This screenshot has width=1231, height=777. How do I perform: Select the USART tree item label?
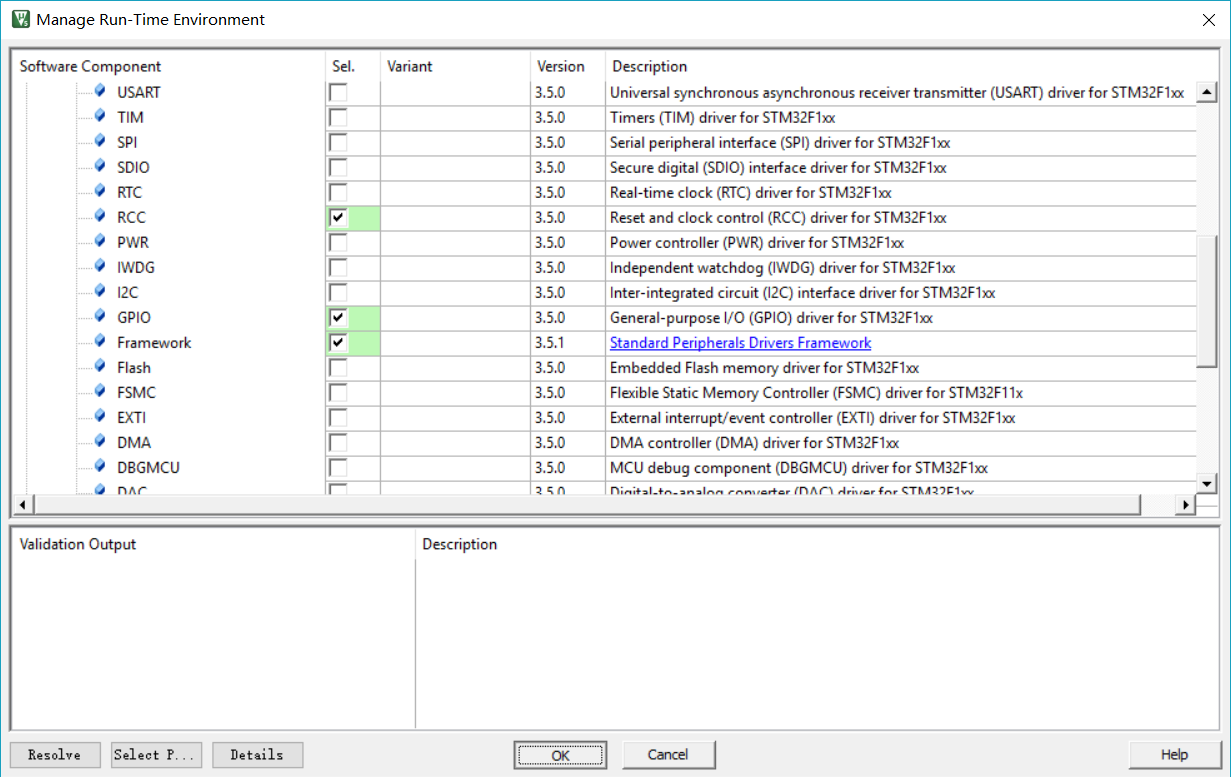point(138,93)
